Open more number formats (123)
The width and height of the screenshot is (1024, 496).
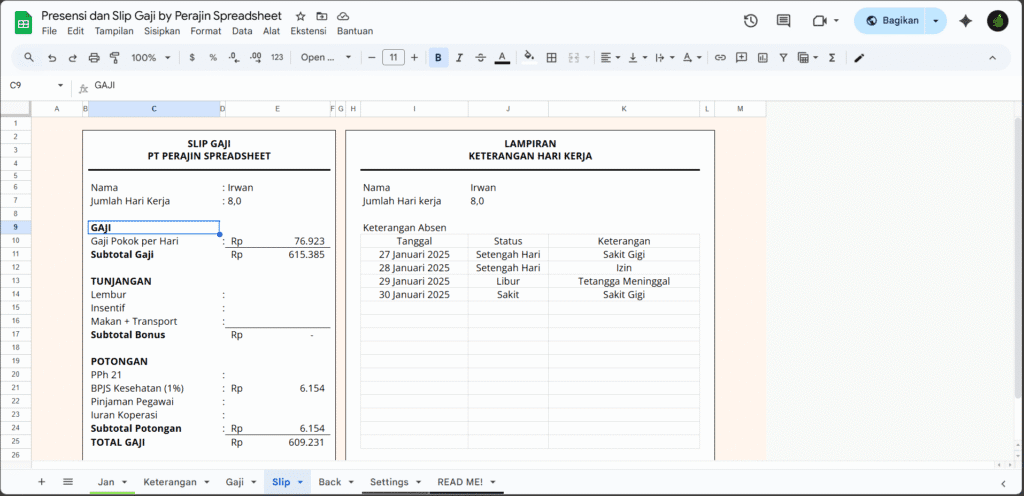click(277, 57)
